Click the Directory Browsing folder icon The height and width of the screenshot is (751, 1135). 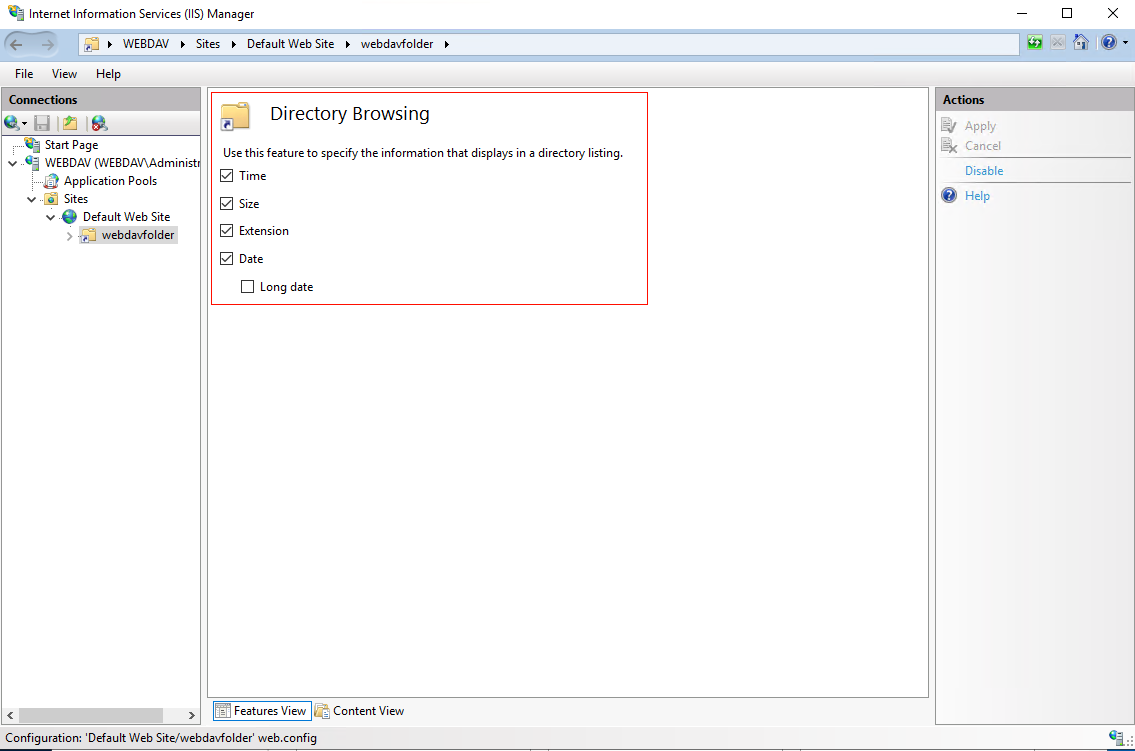tap(235, 116)
